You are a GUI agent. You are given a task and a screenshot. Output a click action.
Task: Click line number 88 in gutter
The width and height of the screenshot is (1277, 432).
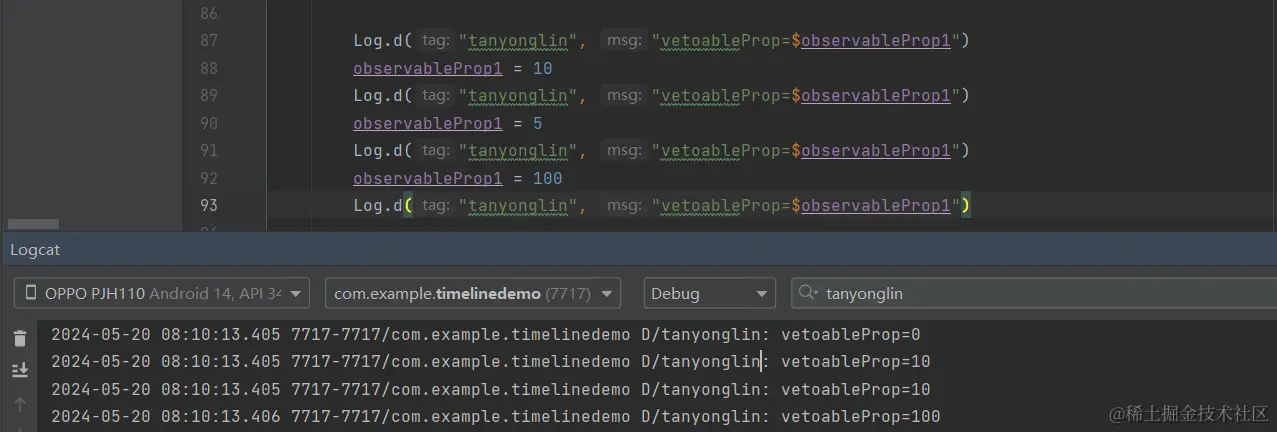208,69
